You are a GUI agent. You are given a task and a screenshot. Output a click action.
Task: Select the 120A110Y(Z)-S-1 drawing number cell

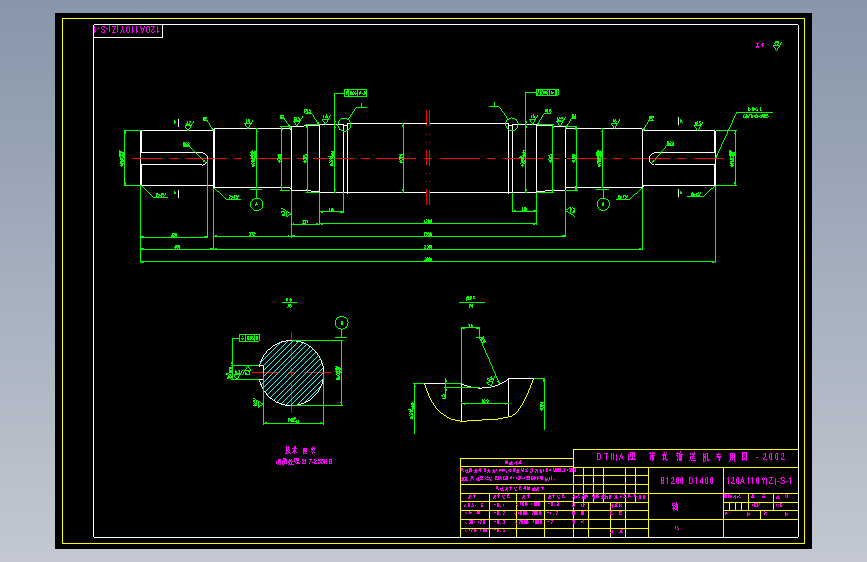[x=760, y=481]
